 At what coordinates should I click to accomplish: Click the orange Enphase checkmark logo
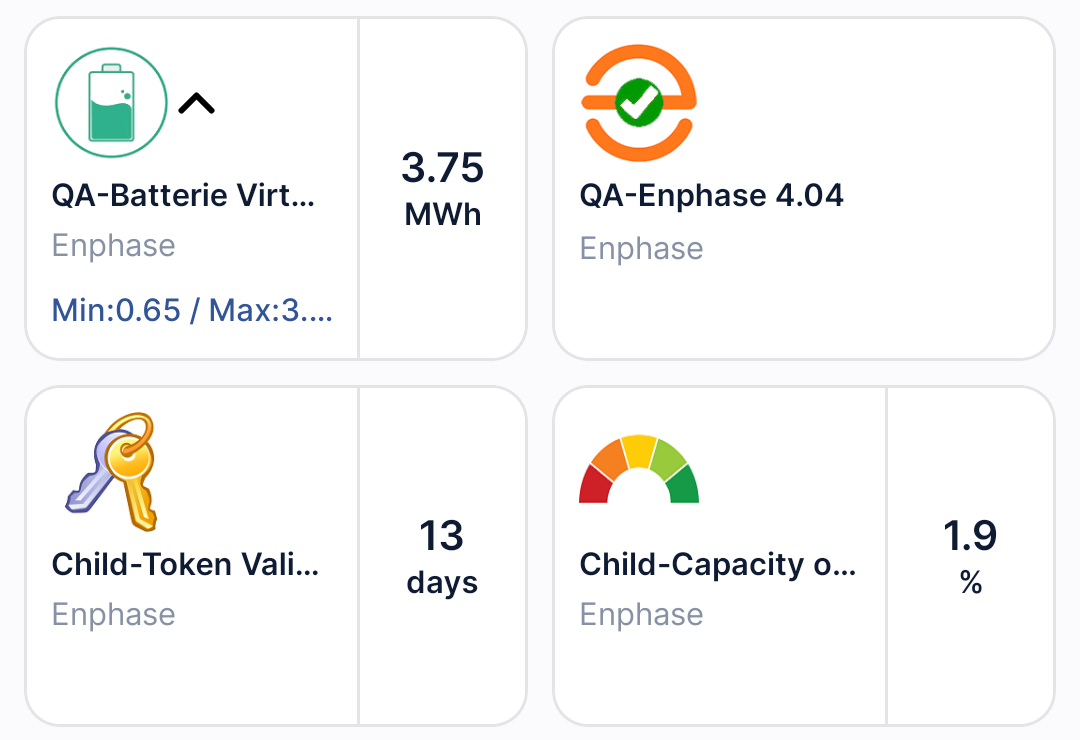[x=639, y=103]
